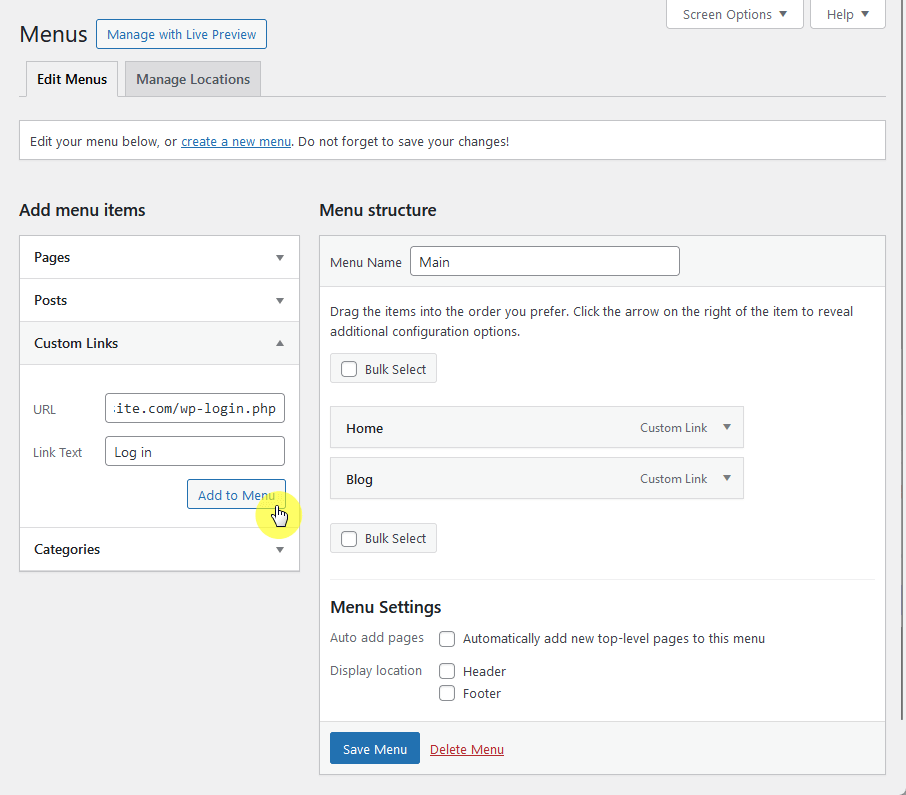Image resolution: width=906 pixels, height=795 pixels.
Task: Tick the upper Bulk Select checkbox
Action: 349,369
